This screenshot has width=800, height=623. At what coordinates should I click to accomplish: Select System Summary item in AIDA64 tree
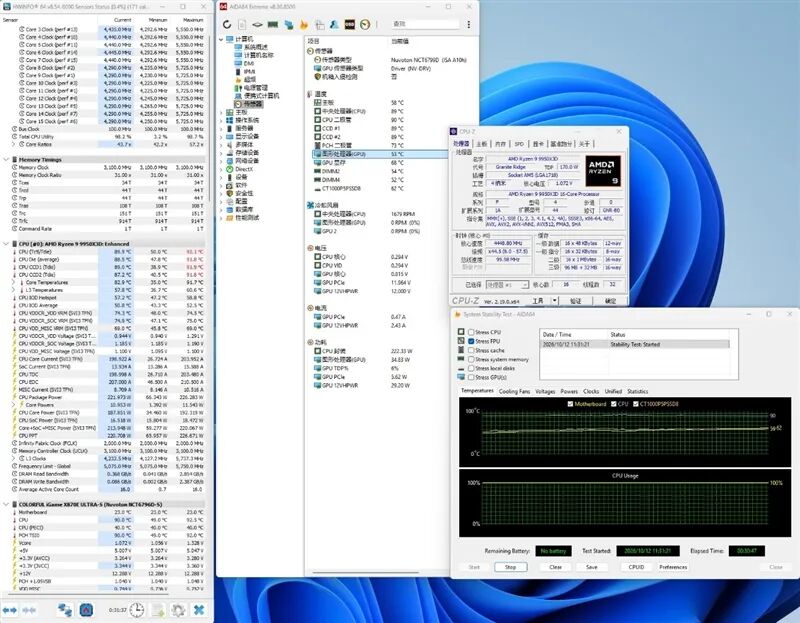pyautogui.click(x=251, y=47)
